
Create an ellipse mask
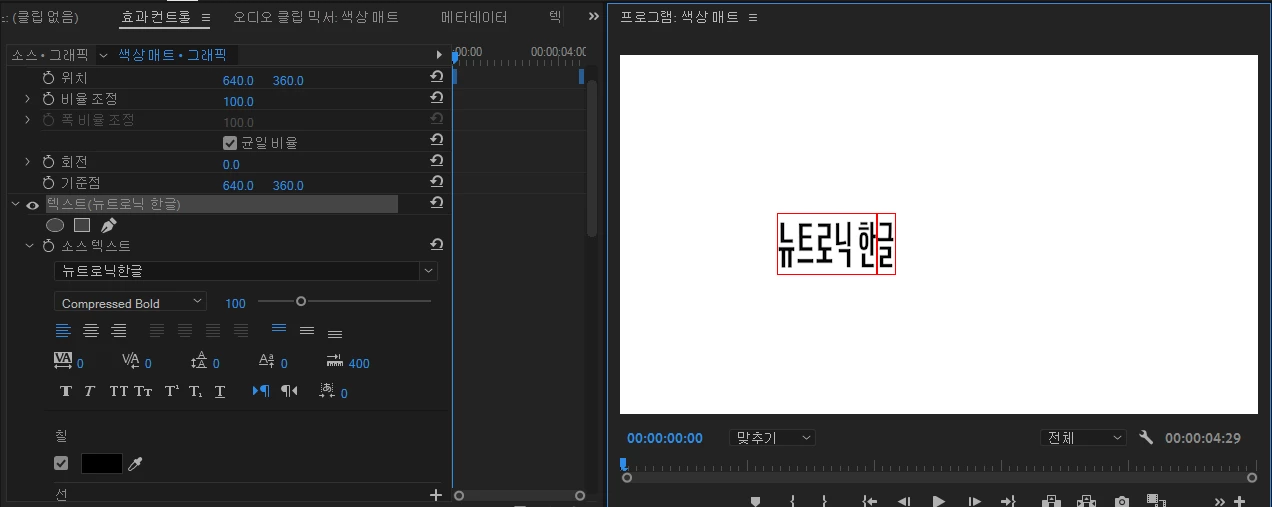pos(56,226)
